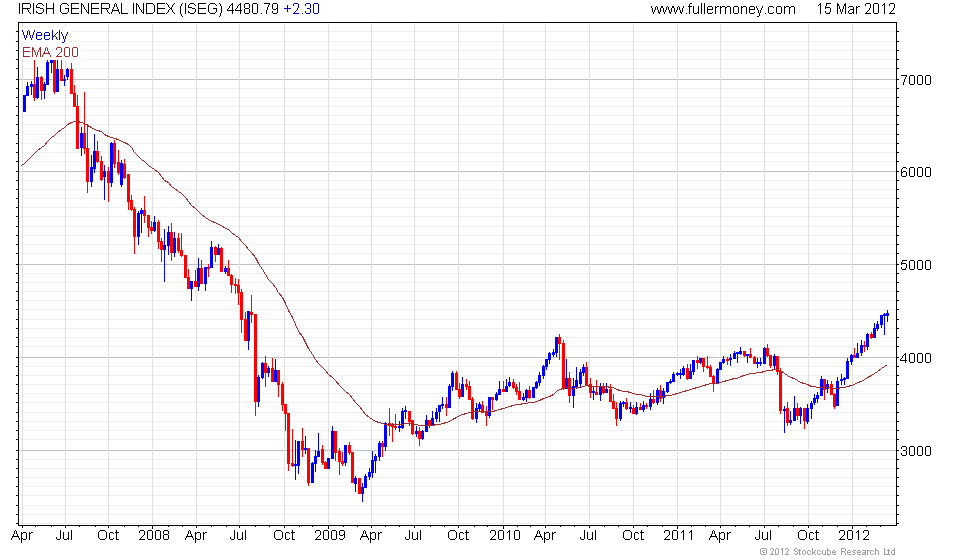Click the 2010 x-axis label
Viewport: 980px width, 560px height.
(505, 536)
